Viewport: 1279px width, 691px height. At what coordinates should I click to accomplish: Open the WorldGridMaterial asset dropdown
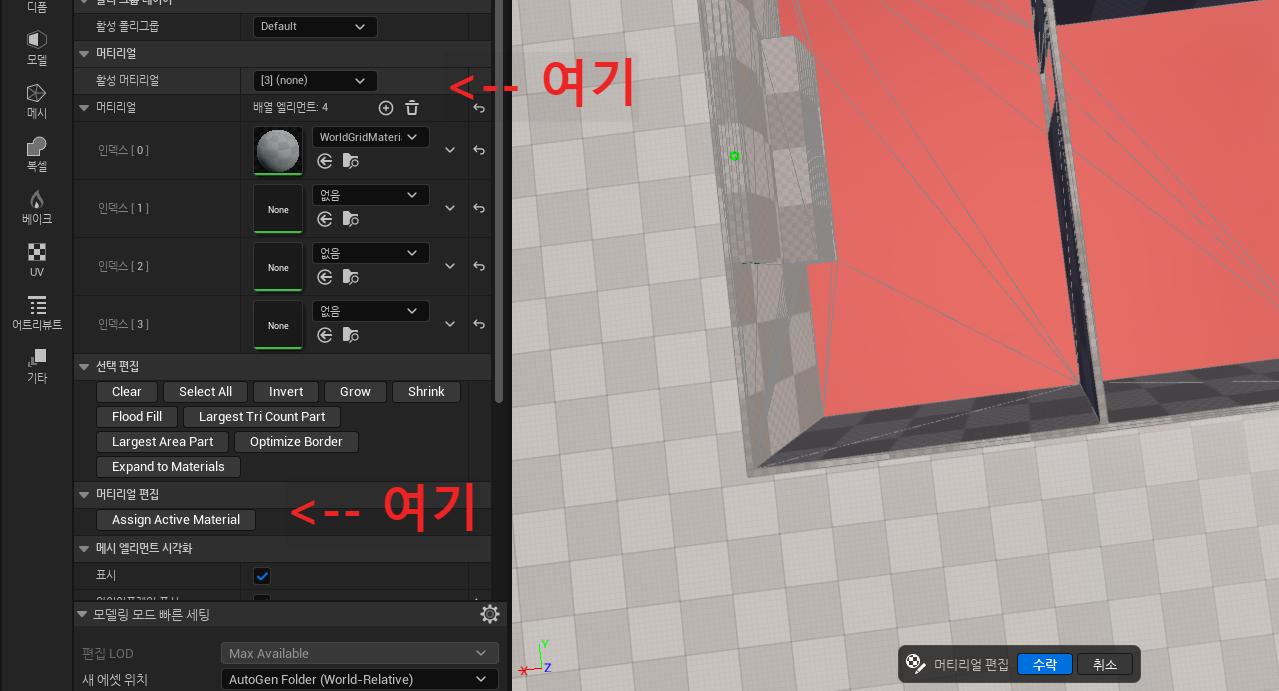(371, 137)
